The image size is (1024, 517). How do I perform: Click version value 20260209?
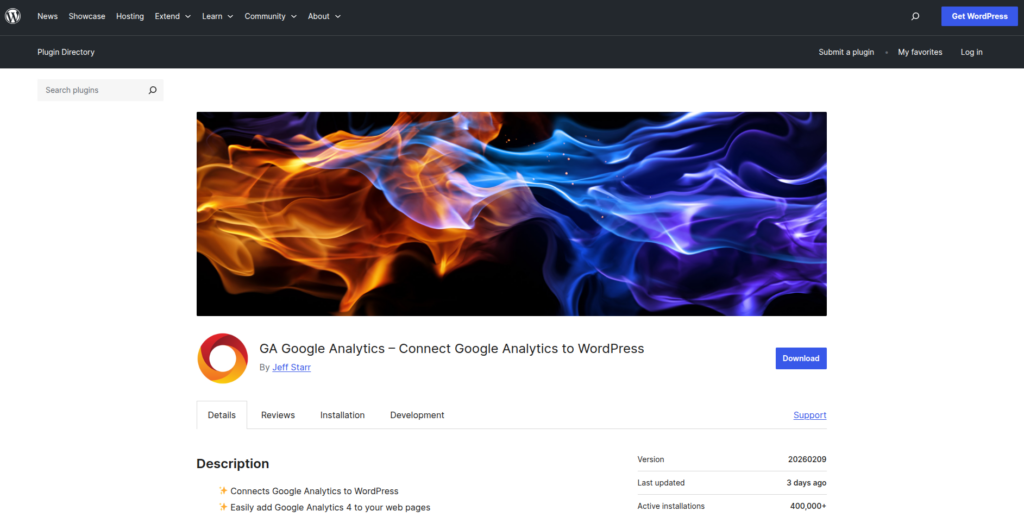coord(807,460)
